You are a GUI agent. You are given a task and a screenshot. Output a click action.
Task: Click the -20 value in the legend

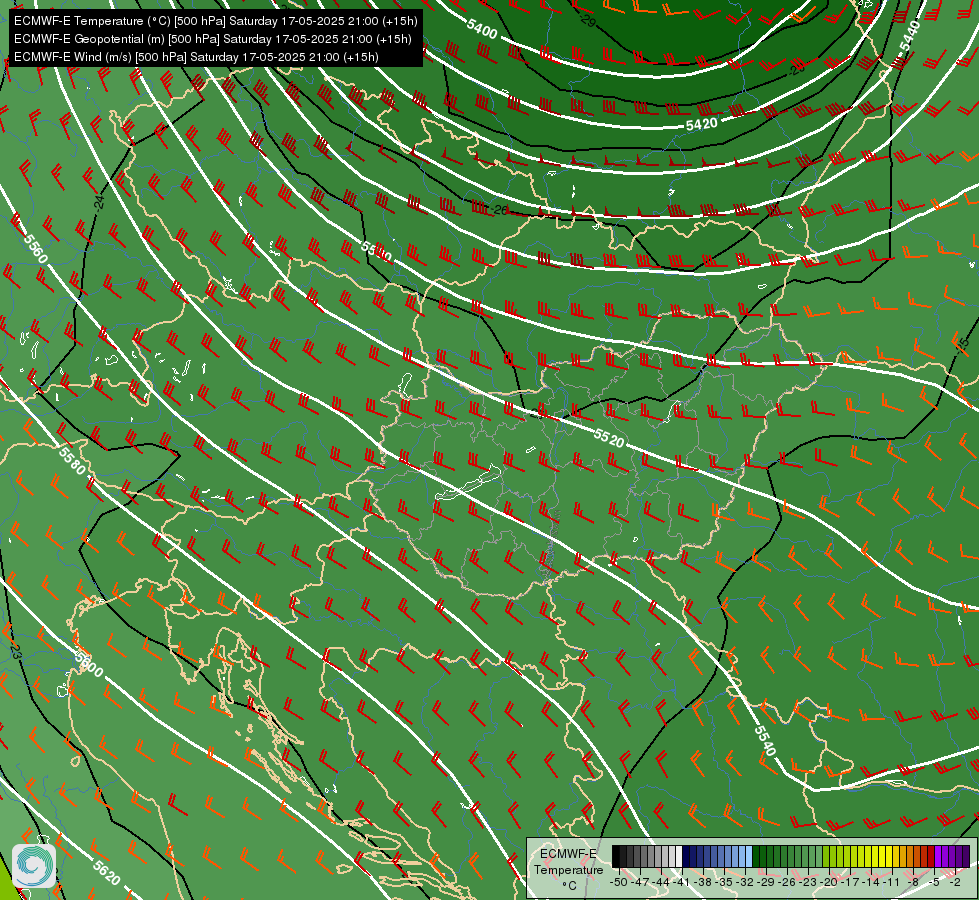coord(830,882)
